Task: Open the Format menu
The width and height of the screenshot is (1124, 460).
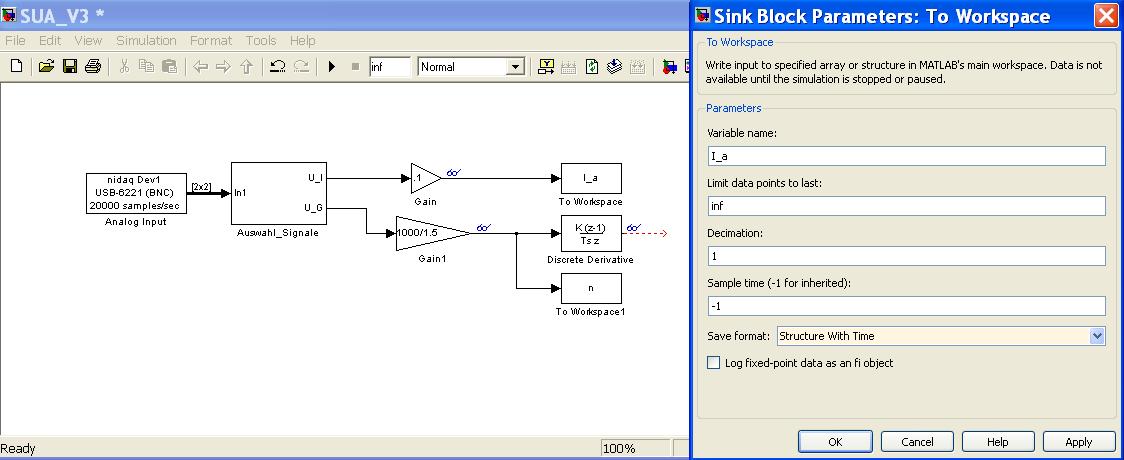Action: point(210,41)
